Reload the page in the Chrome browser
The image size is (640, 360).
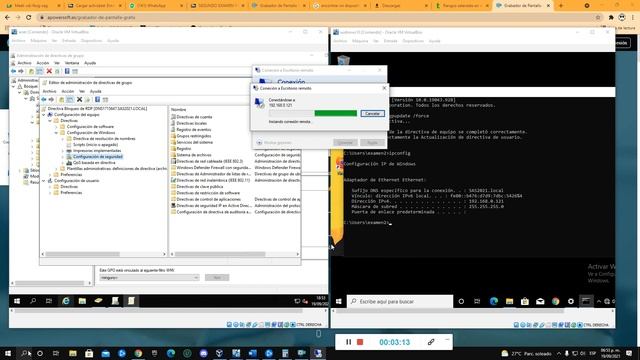point(29,18)
